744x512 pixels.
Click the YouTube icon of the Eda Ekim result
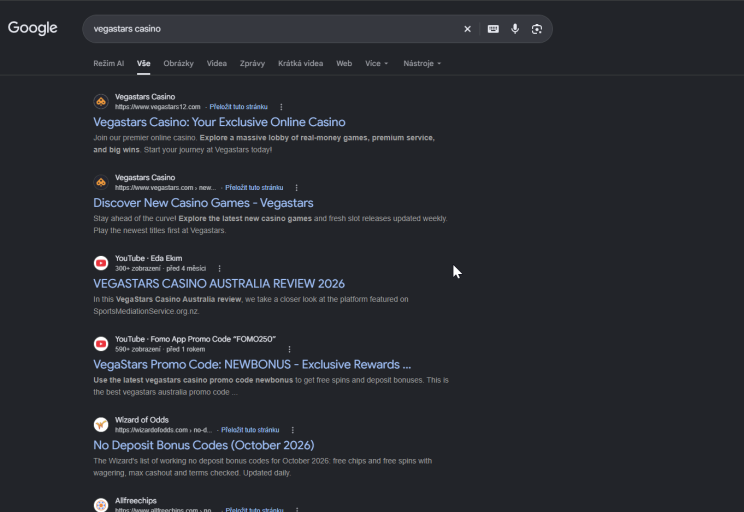(101, 263)
